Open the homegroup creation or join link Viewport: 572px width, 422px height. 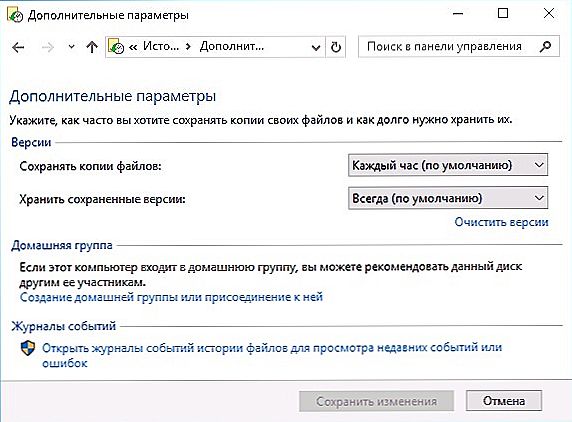[x=171, y=297]
